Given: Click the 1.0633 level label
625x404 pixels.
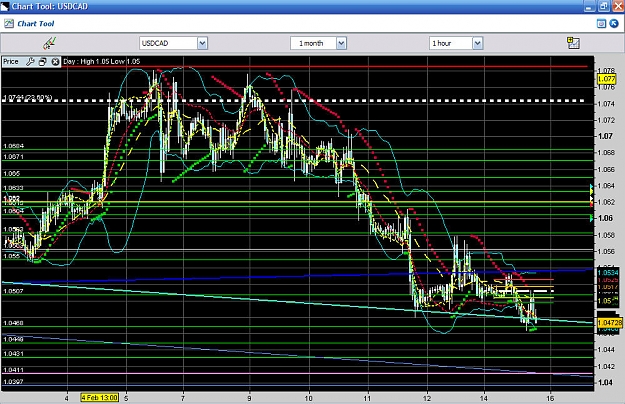Looking at the screenshot, I should (13, 188).
